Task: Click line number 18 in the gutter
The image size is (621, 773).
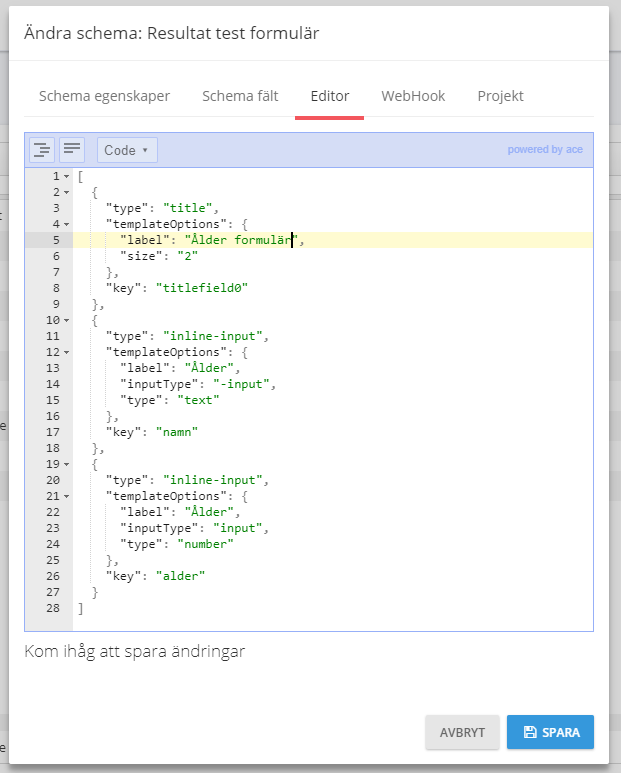Action: tap(53, 448)
